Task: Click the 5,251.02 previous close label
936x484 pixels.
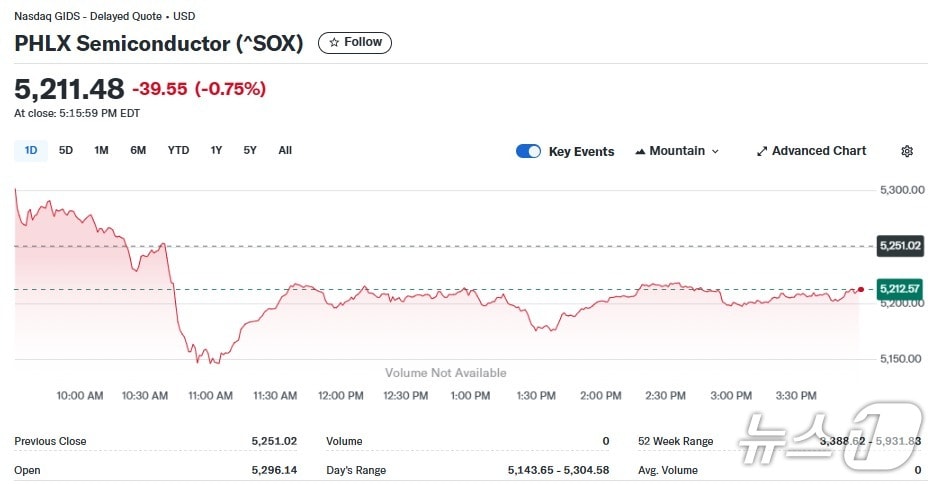Action: pos(899,245)
